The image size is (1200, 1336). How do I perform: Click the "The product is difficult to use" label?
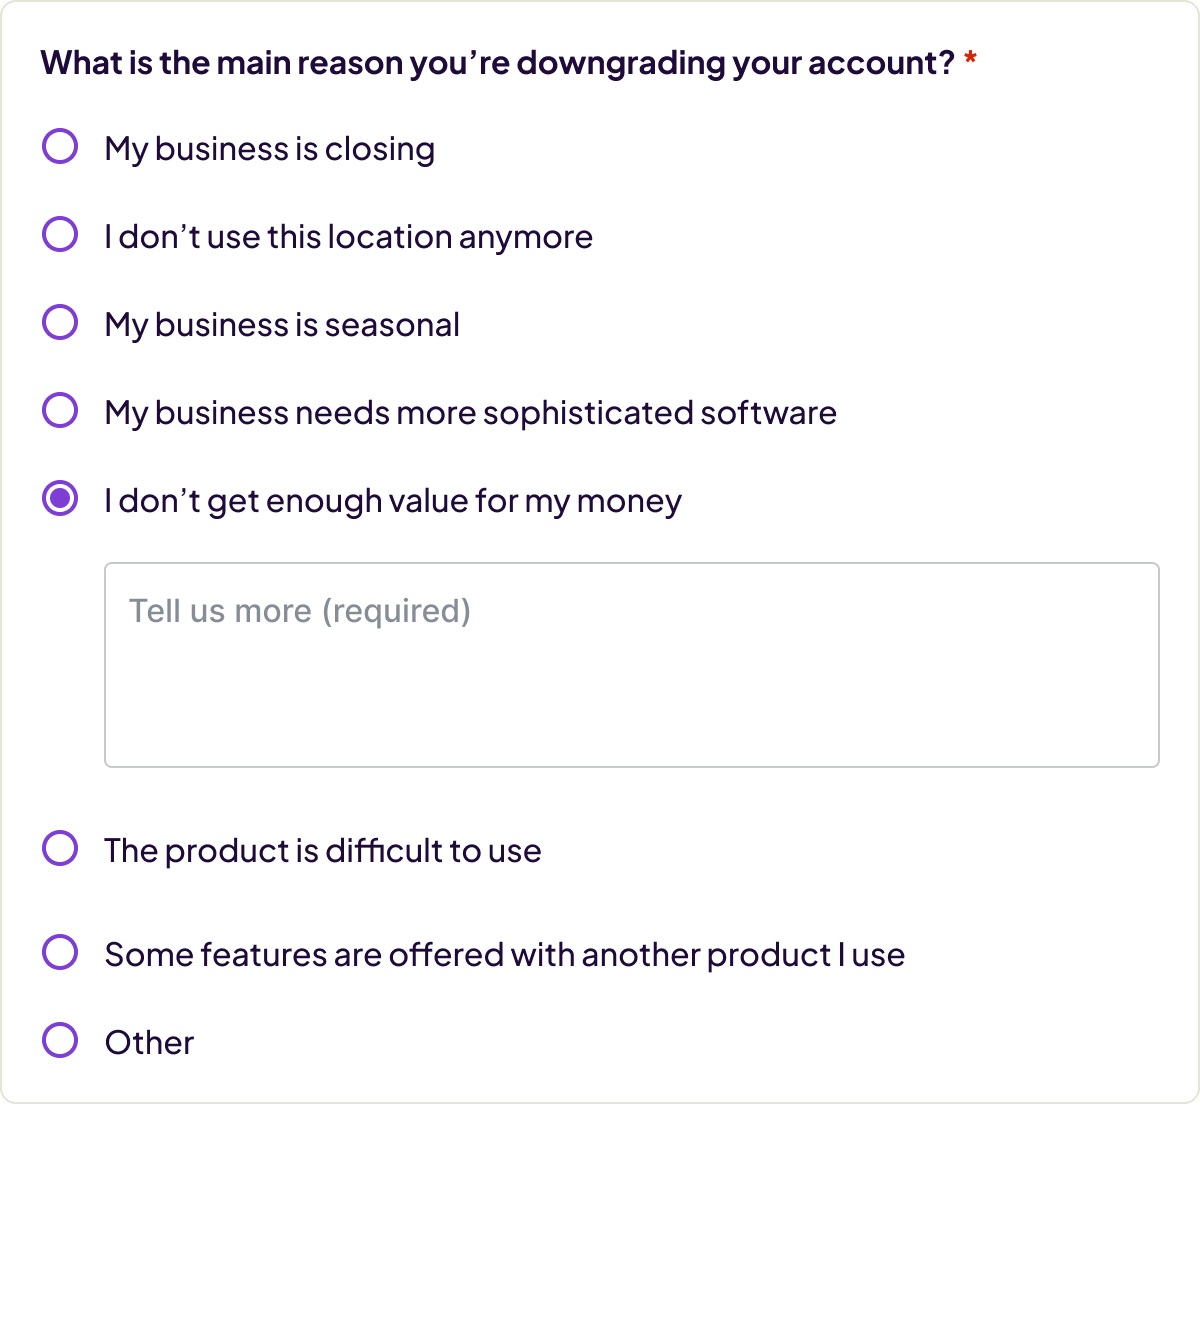click(x=323, y=851)
